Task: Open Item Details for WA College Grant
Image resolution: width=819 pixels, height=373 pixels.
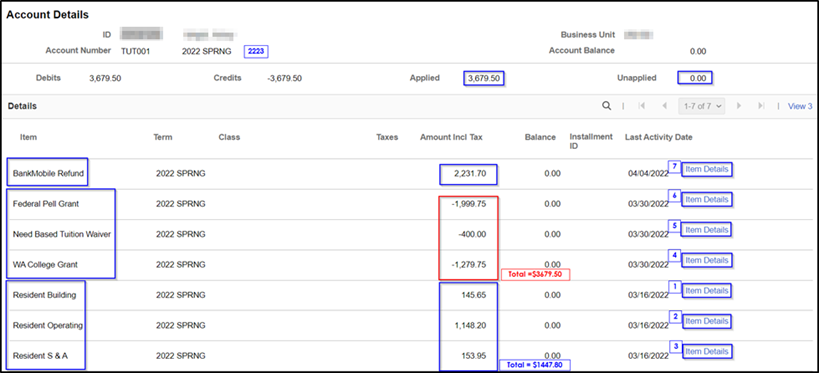Action: point(707,260)
